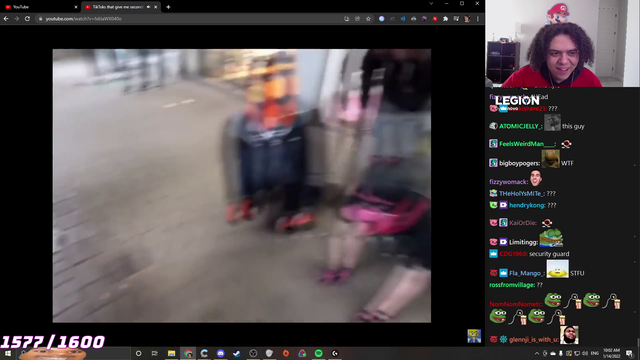Image resolution: width=640 pixels, height=360 pixels.
Task: Open the Windows Start menu
Action: [x=8, y=353]
